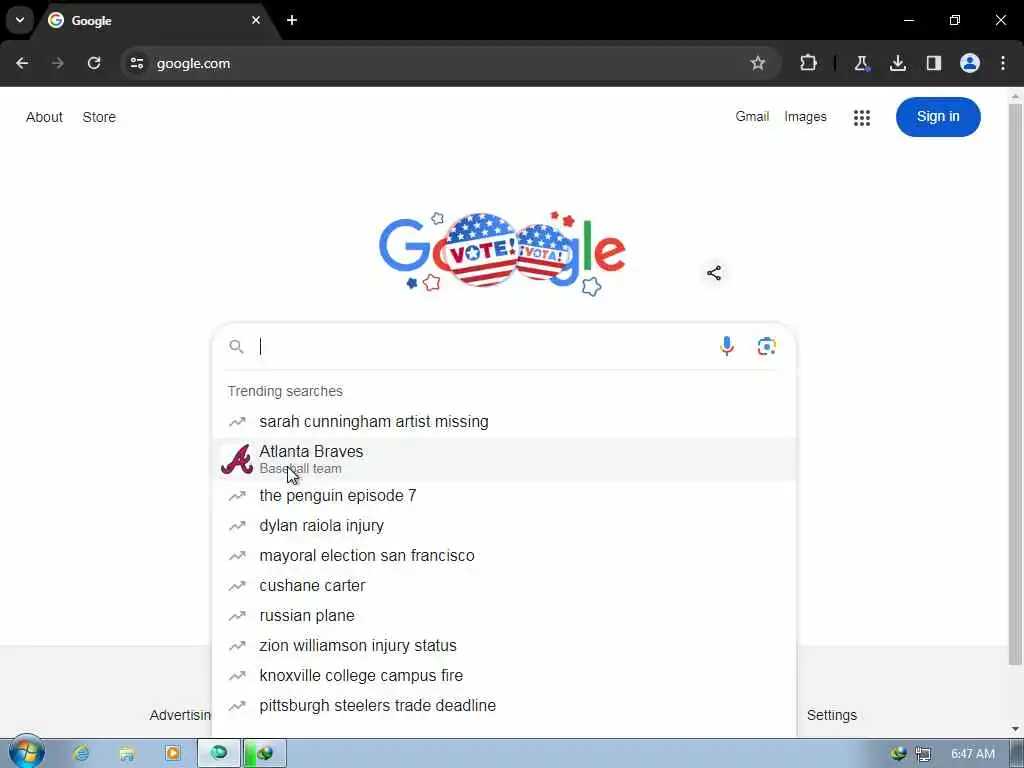Image resolution: width=1024 pixels, height=768 pixels.
Task: Open Settings in the page footer
Action: point(831,715)
